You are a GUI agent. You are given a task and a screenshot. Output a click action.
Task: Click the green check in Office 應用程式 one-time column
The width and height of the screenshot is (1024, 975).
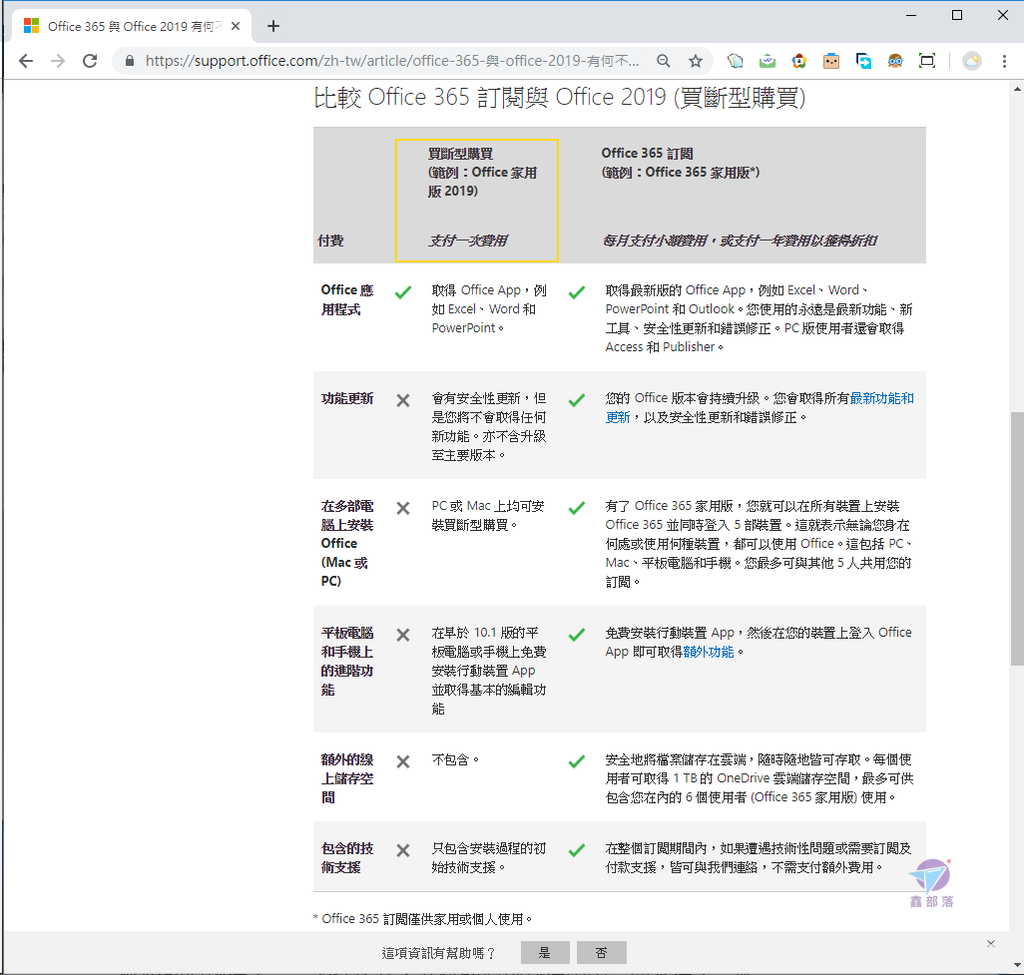(403, 292)
